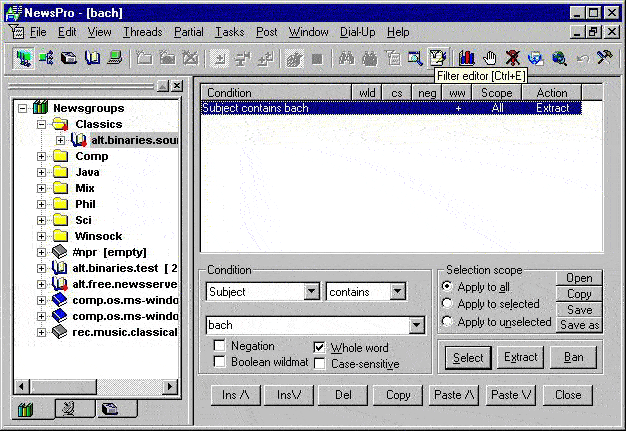Click the black box toolbar icon
This screenshot has height=431, width=626.
(x=69, y=58)
